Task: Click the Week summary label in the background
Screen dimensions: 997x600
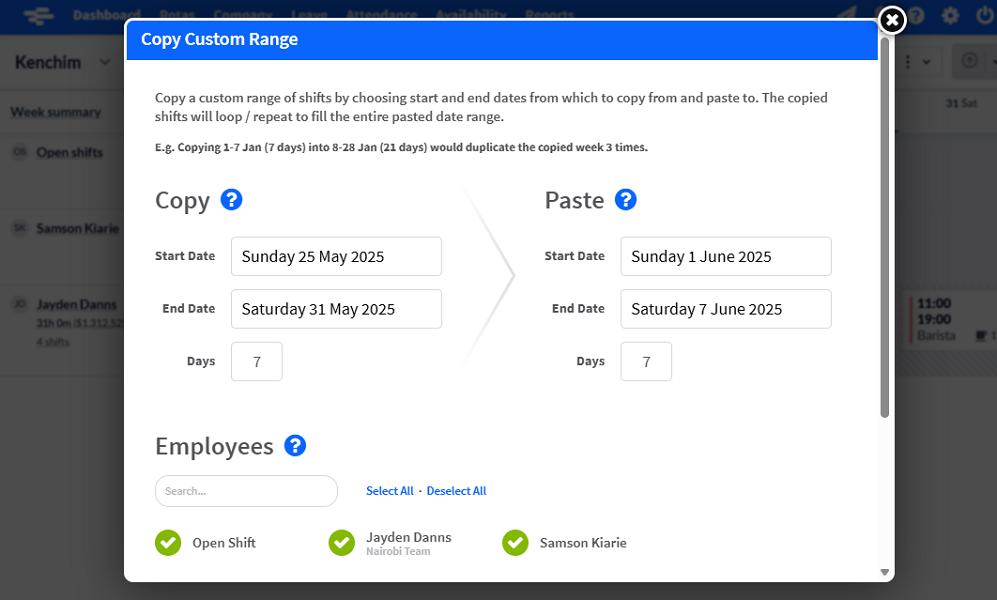Action: pyautogui.click(x=56, y=112)
